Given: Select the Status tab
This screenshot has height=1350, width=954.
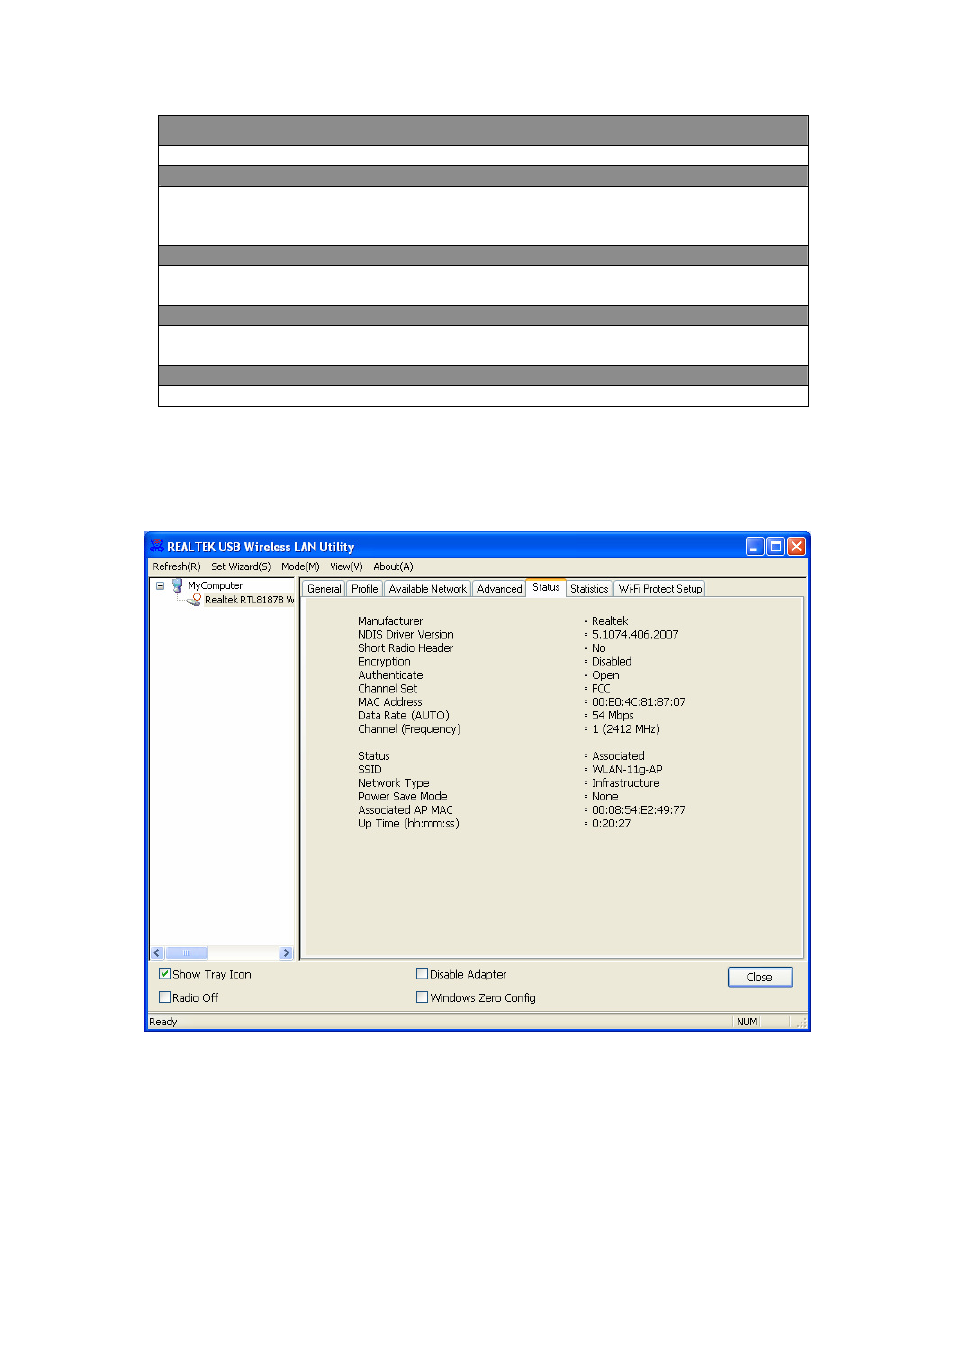Looking at the screenshot, I should click(546, 588).
